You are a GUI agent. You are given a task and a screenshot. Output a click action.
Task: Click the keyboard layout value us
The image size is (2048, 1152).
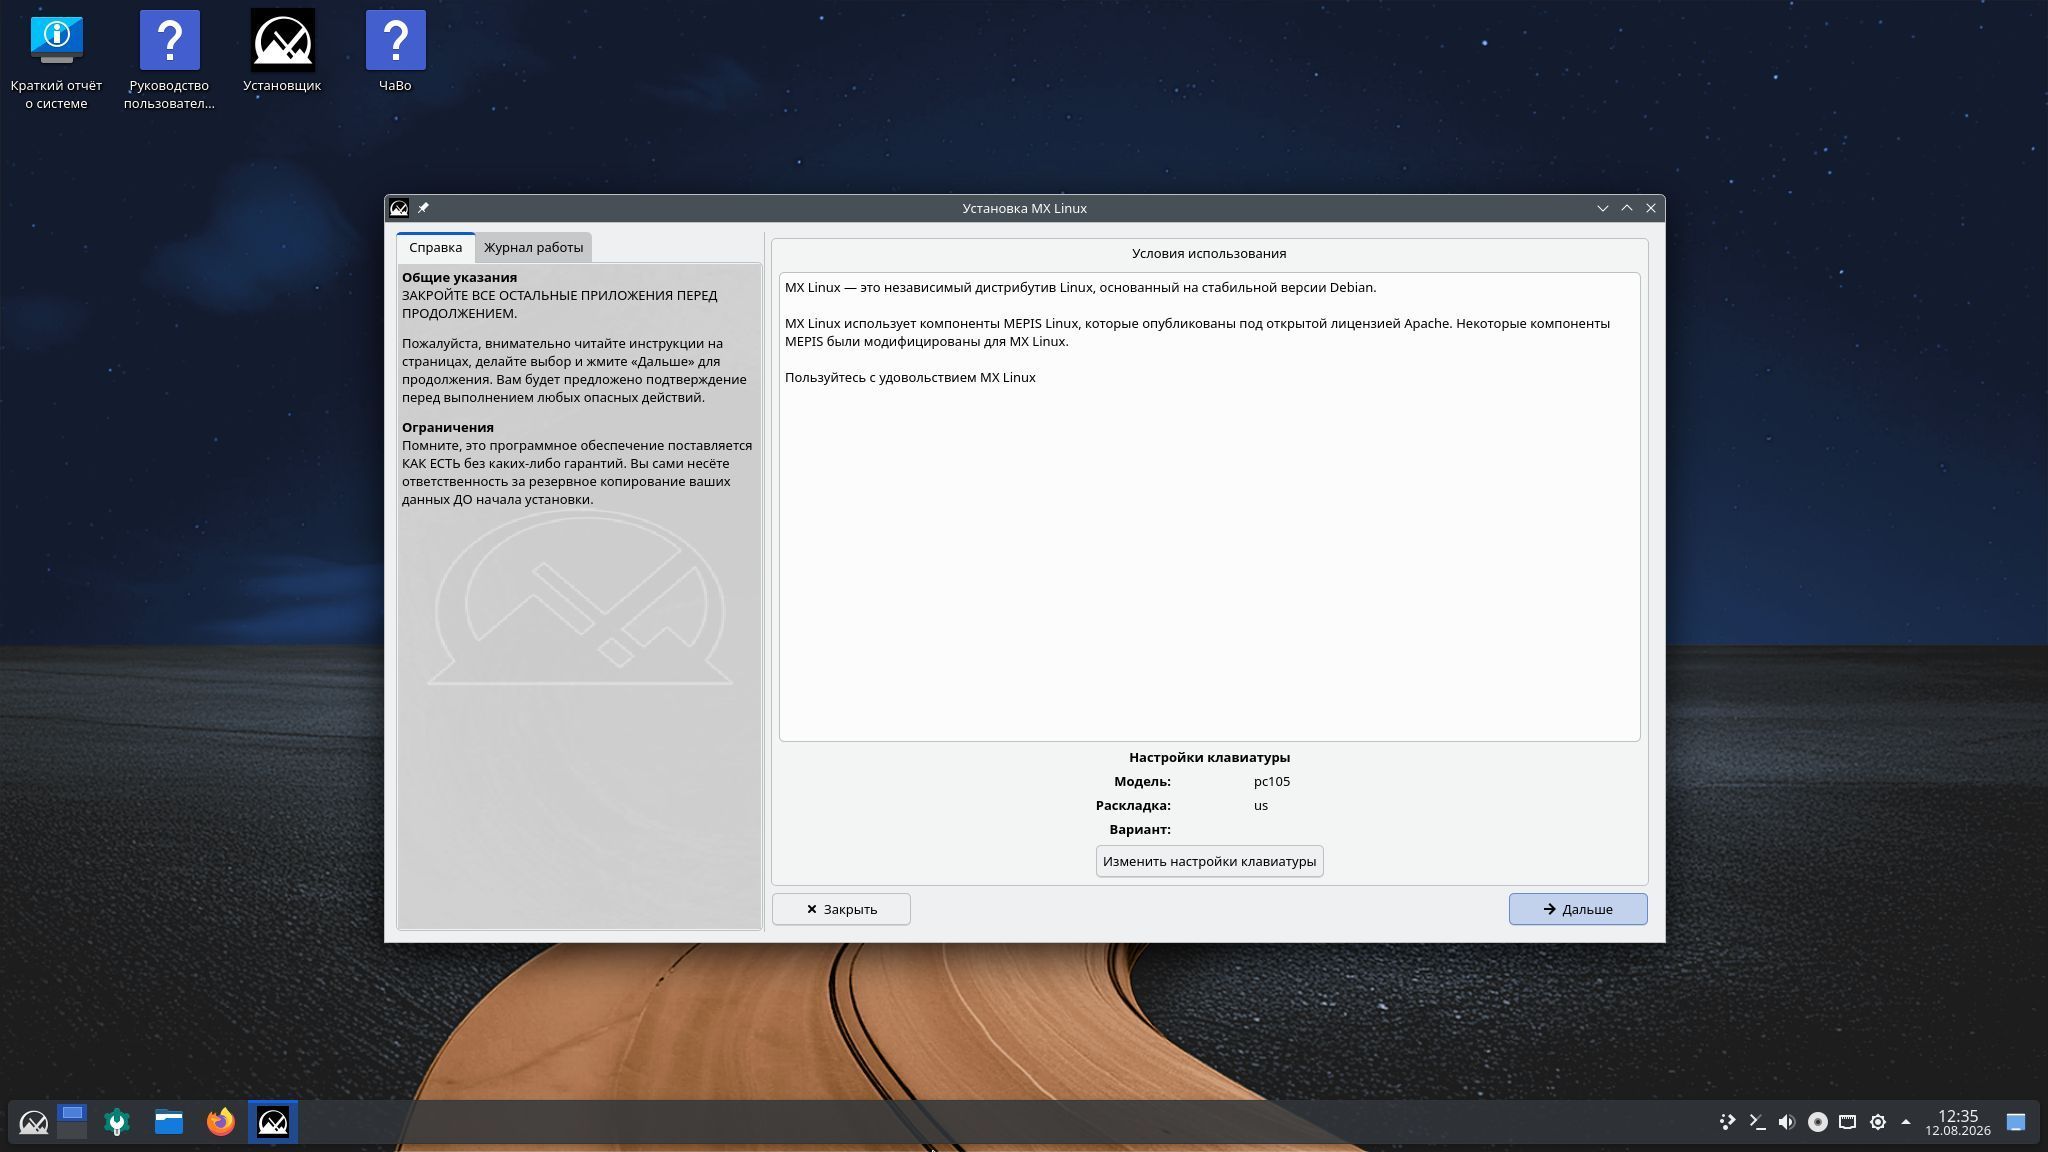tap(1261, 805)
